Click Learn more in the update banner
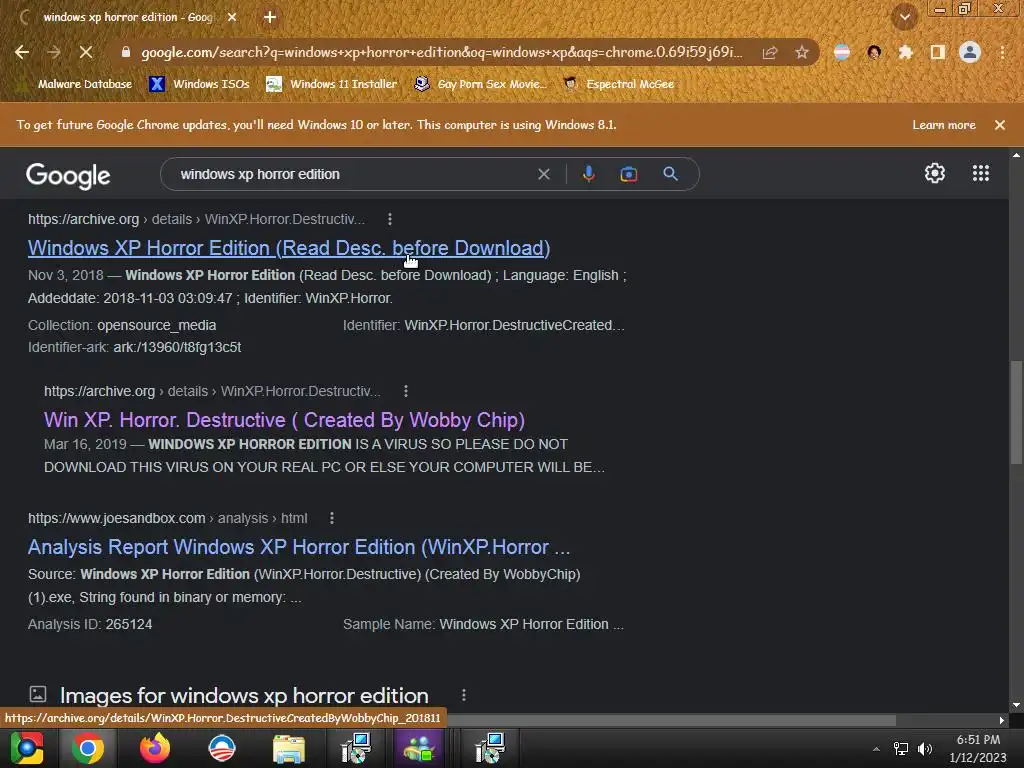Screen dimensions: 1024x768 (x=944, y=125)
